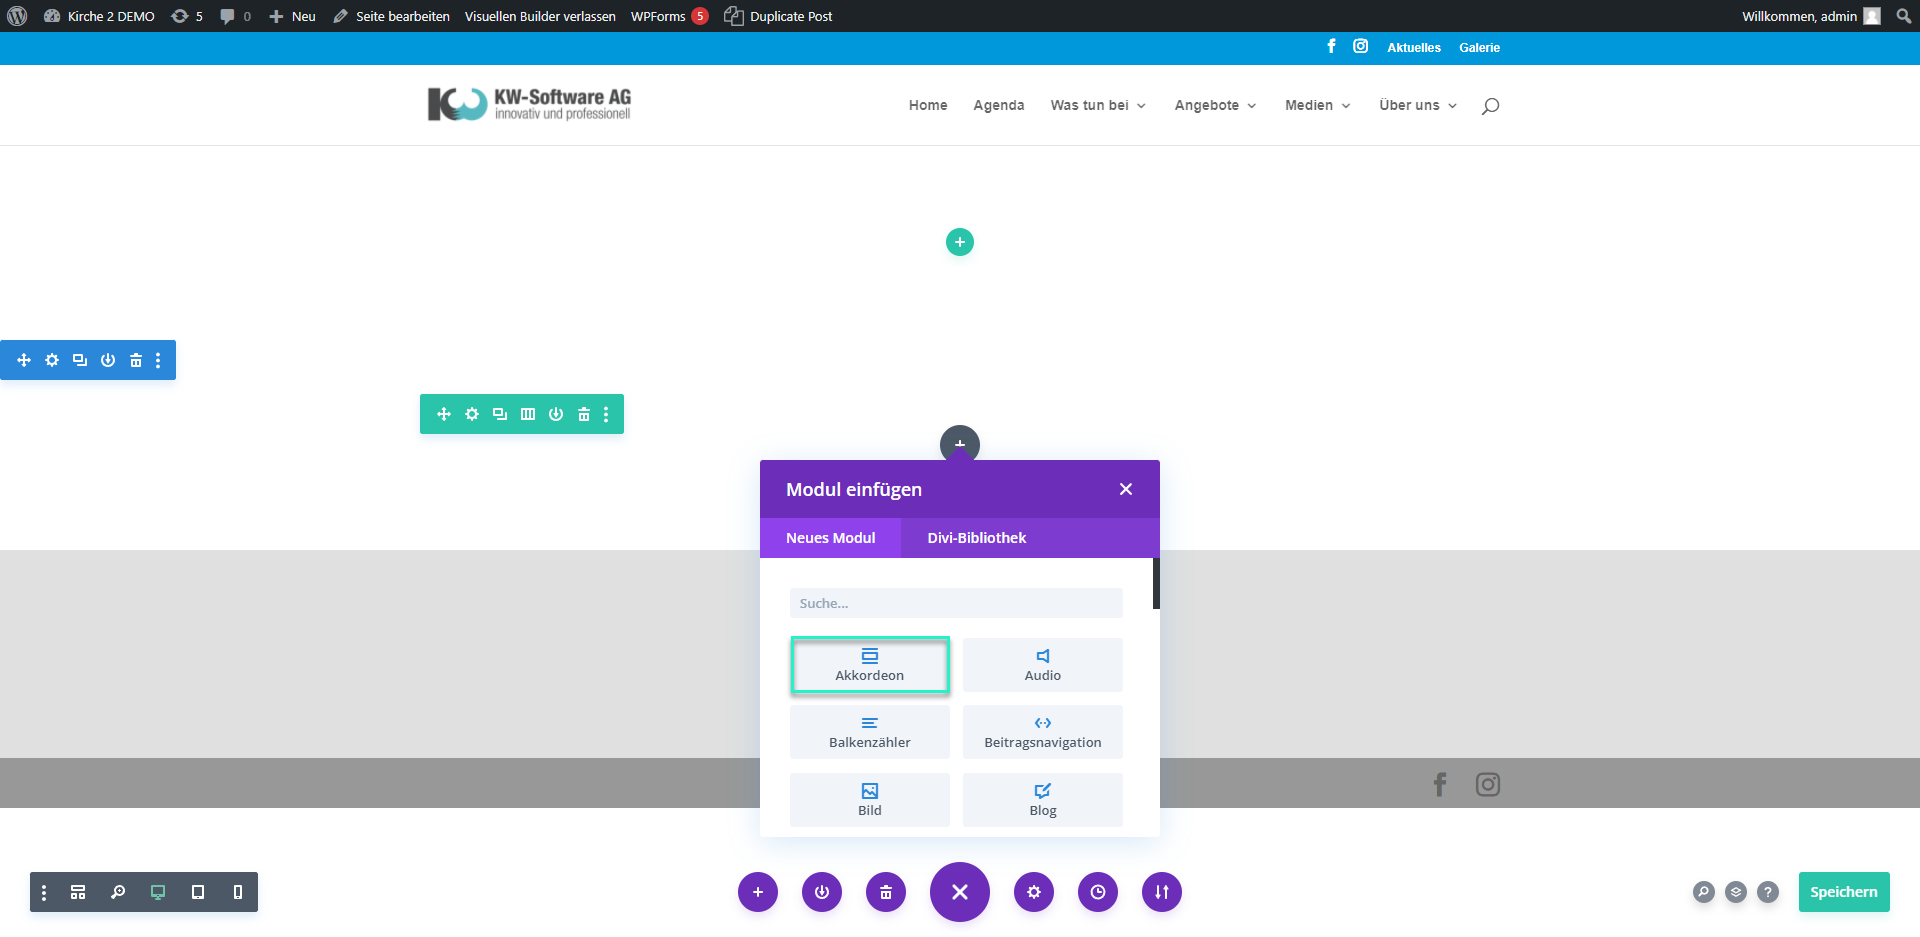
Task: Switch to tablet view mode
Action: [x=198, y=892]
